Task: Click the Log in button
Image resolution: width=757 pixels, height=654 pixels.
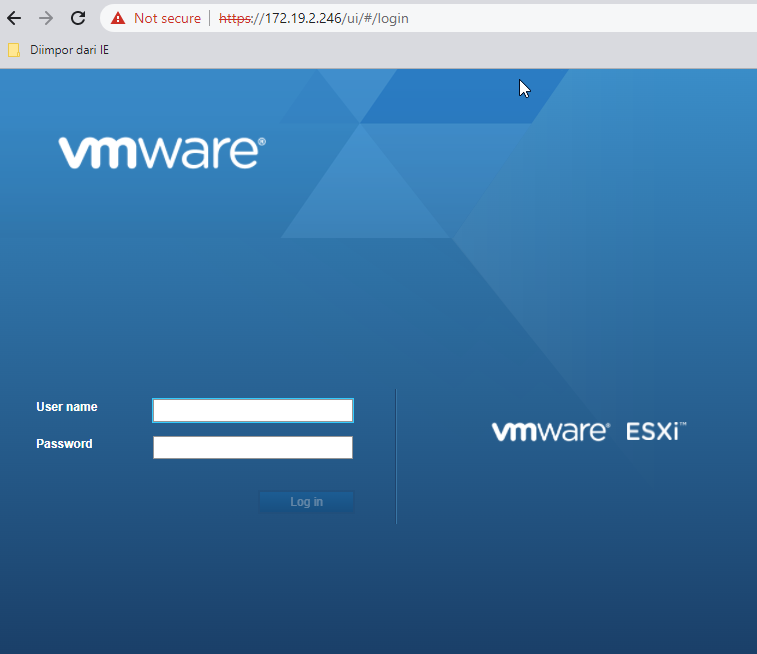Action: (306, 501)
